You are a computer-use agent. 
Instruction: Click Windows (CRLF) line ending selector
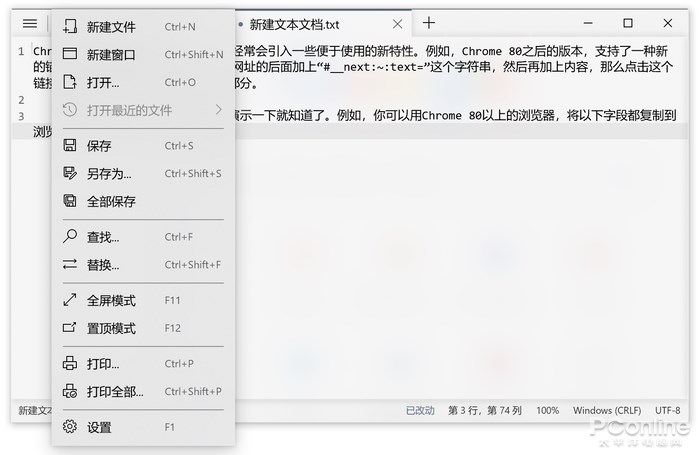[x=607, y=410]
